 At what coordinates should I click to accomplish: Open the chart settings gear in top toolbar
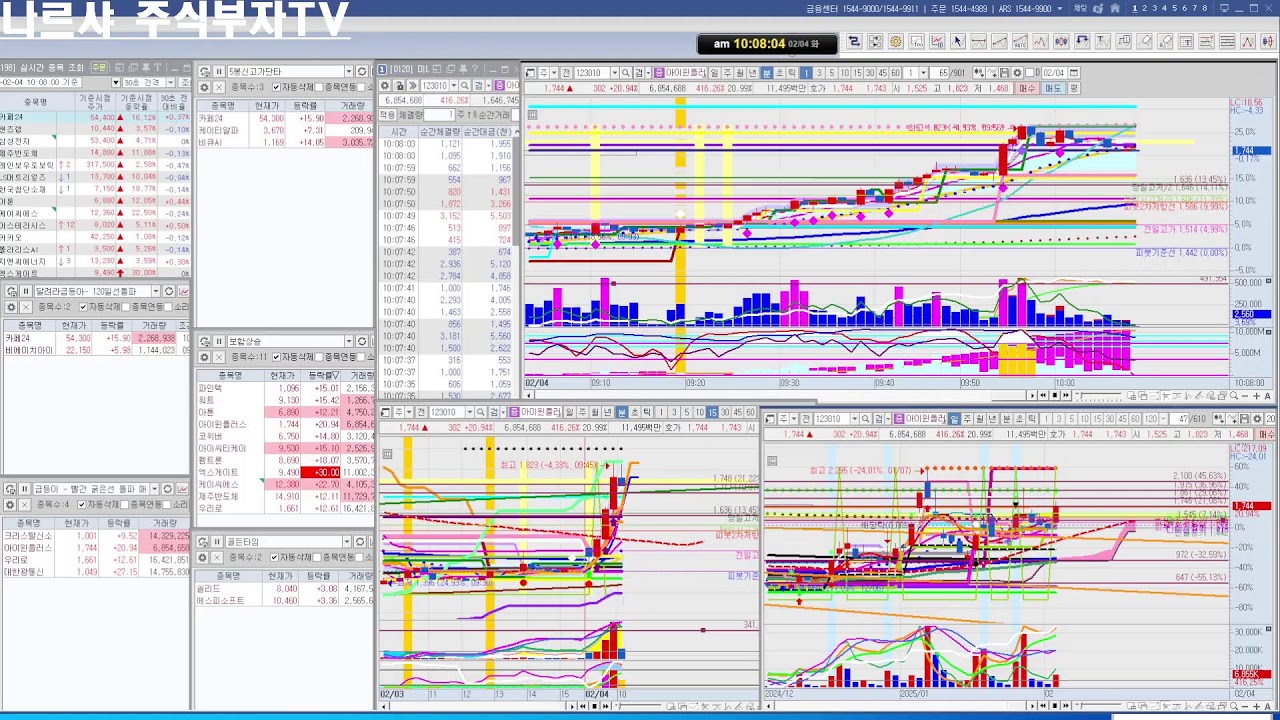896,41
